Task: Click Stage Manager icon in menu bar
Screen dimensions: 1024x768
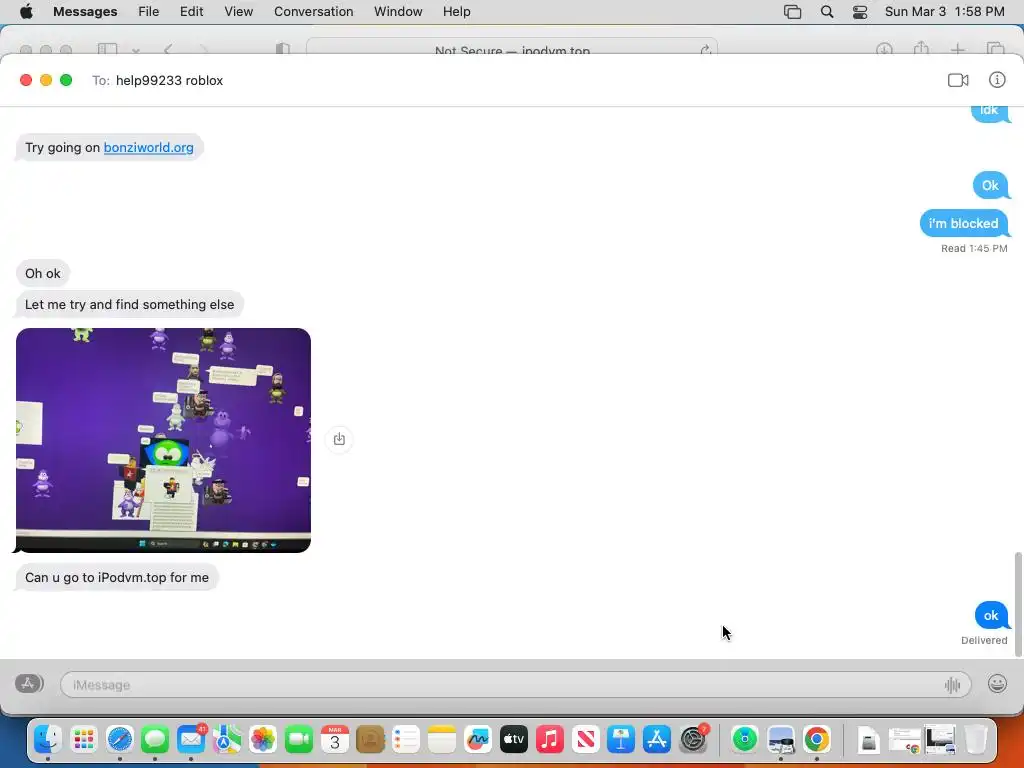Action: [792, 12]
